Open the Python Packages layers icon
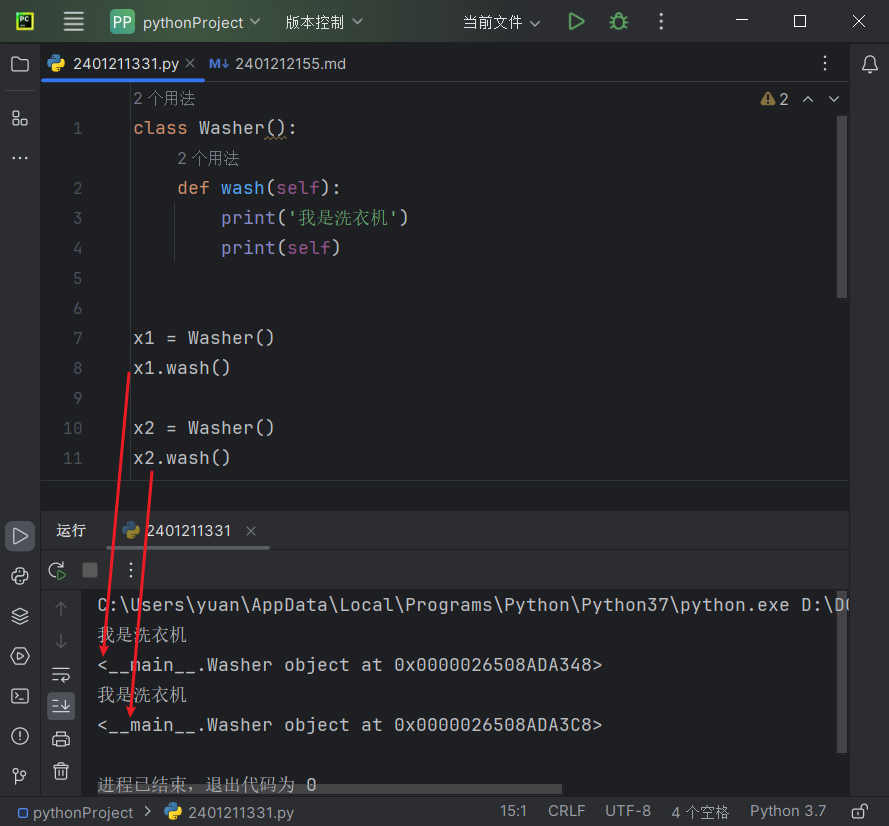The width and height of the screenshot is (889, 826). [x=20, y=616]
